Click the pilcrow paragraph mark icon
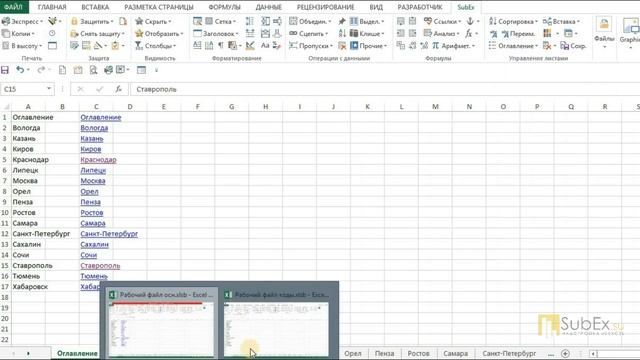Screen dimensions: 640x360 click(x=220, y=46)
